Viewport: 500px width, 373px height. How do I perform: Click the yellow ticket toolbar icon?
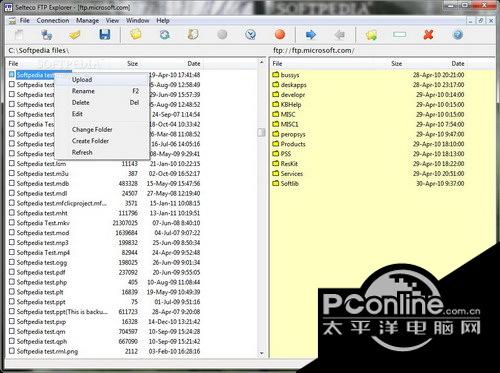tap(75, 35)
